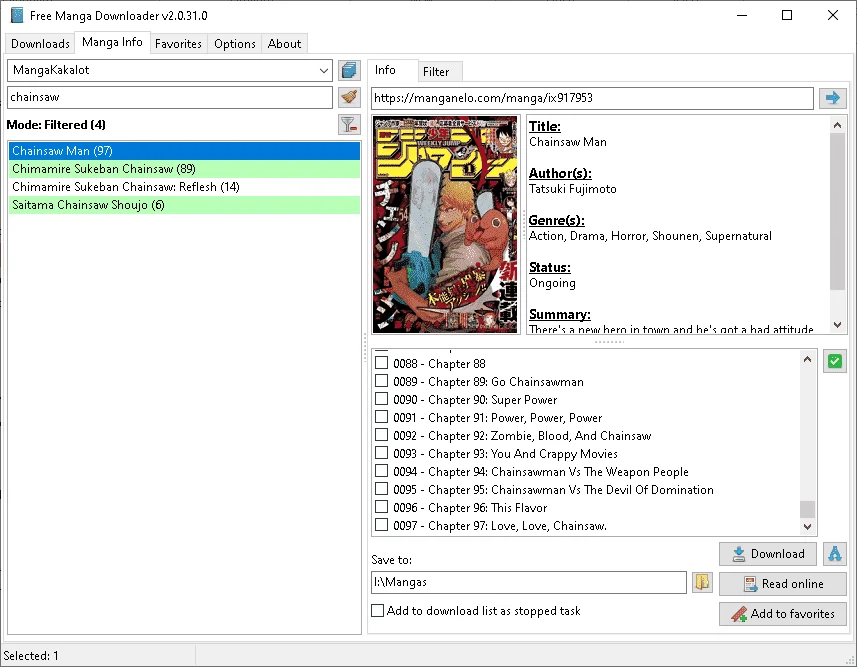The image size is (857, 667).
Task: Switch to the Favorites tab
Action: click(178, 44)
